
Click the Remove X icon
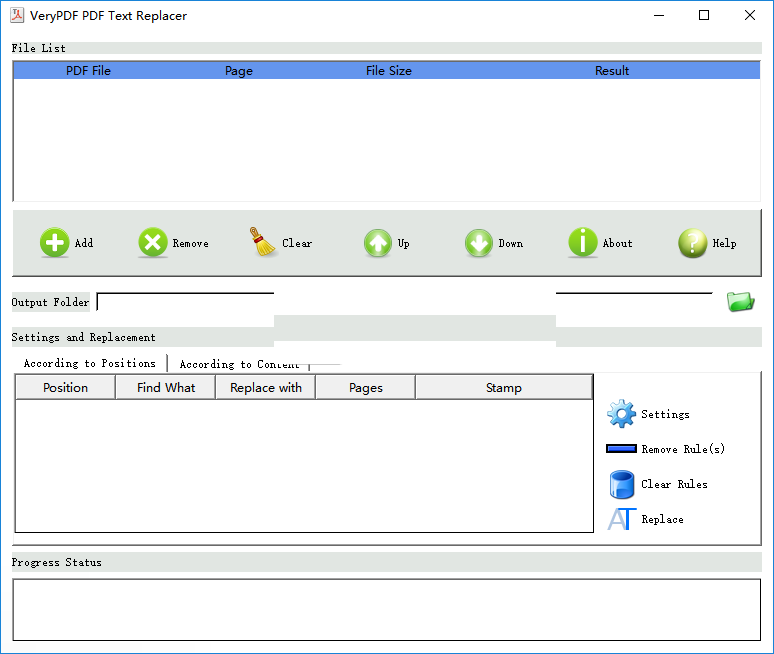153,242
